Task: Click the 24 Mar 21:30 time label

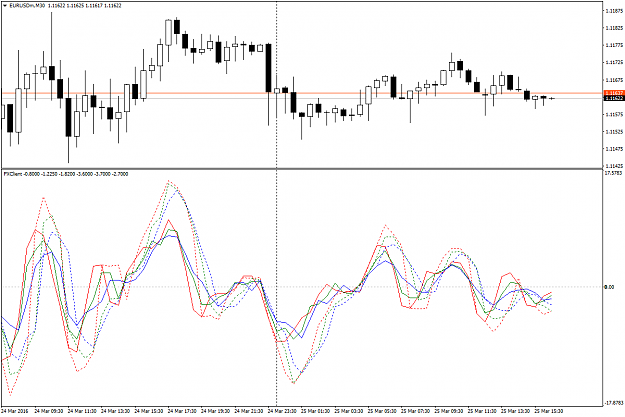Action: (x=249, y=411)
